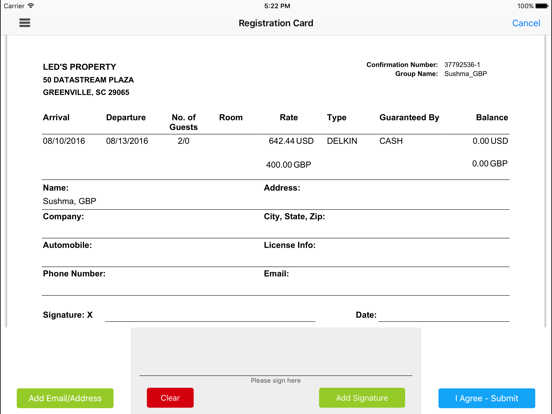Select LED'S PROPERTY heading
The image size is (552, 414).
click(79, 67)
